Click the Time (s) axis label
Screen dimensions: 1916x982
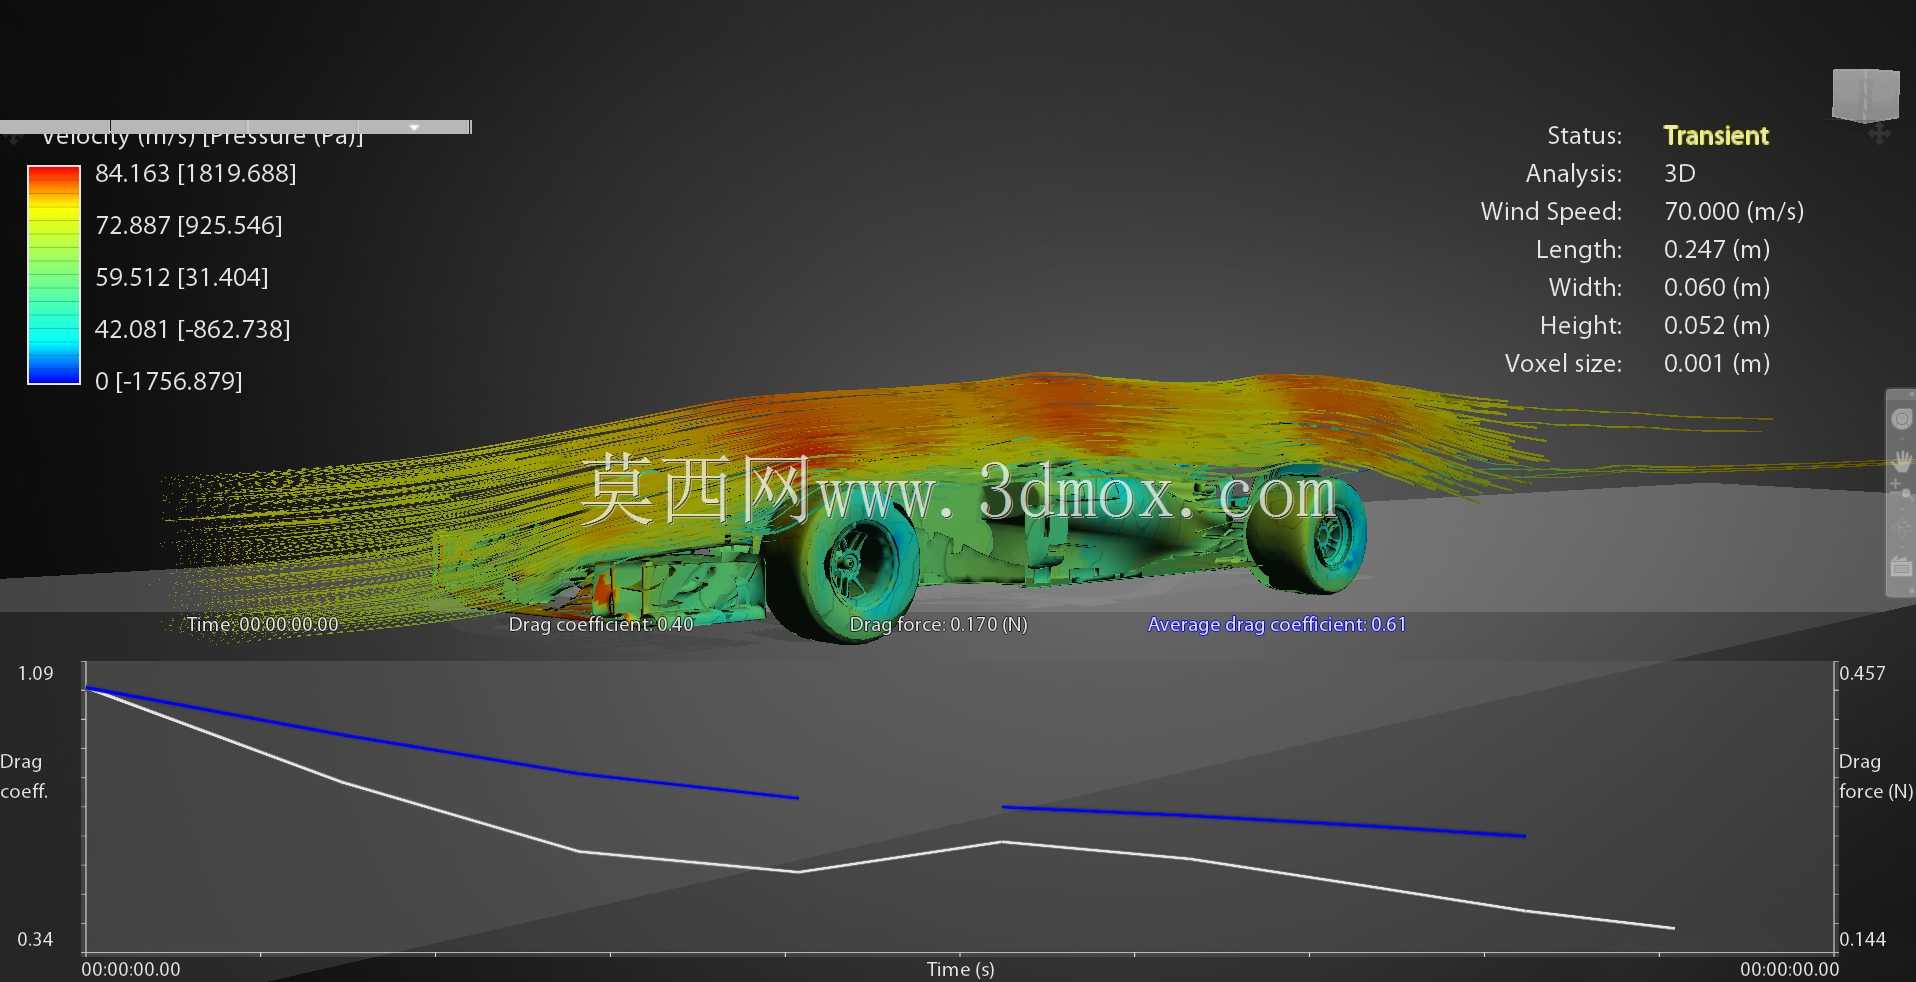(960, 969)
